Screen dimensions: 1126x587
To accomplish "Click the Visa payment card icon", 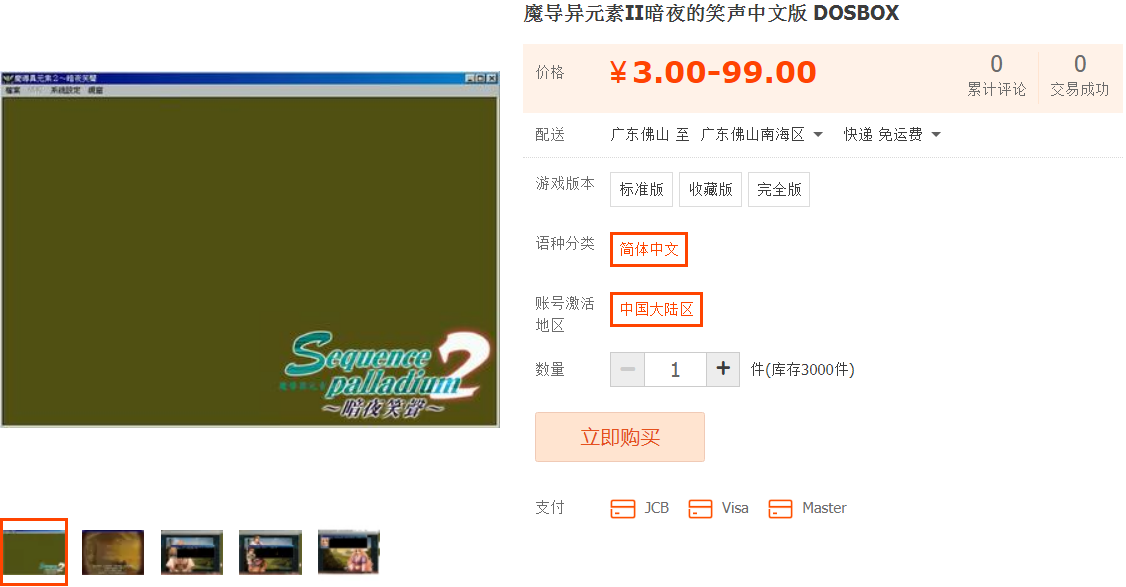I will click(x=700, y=509).
